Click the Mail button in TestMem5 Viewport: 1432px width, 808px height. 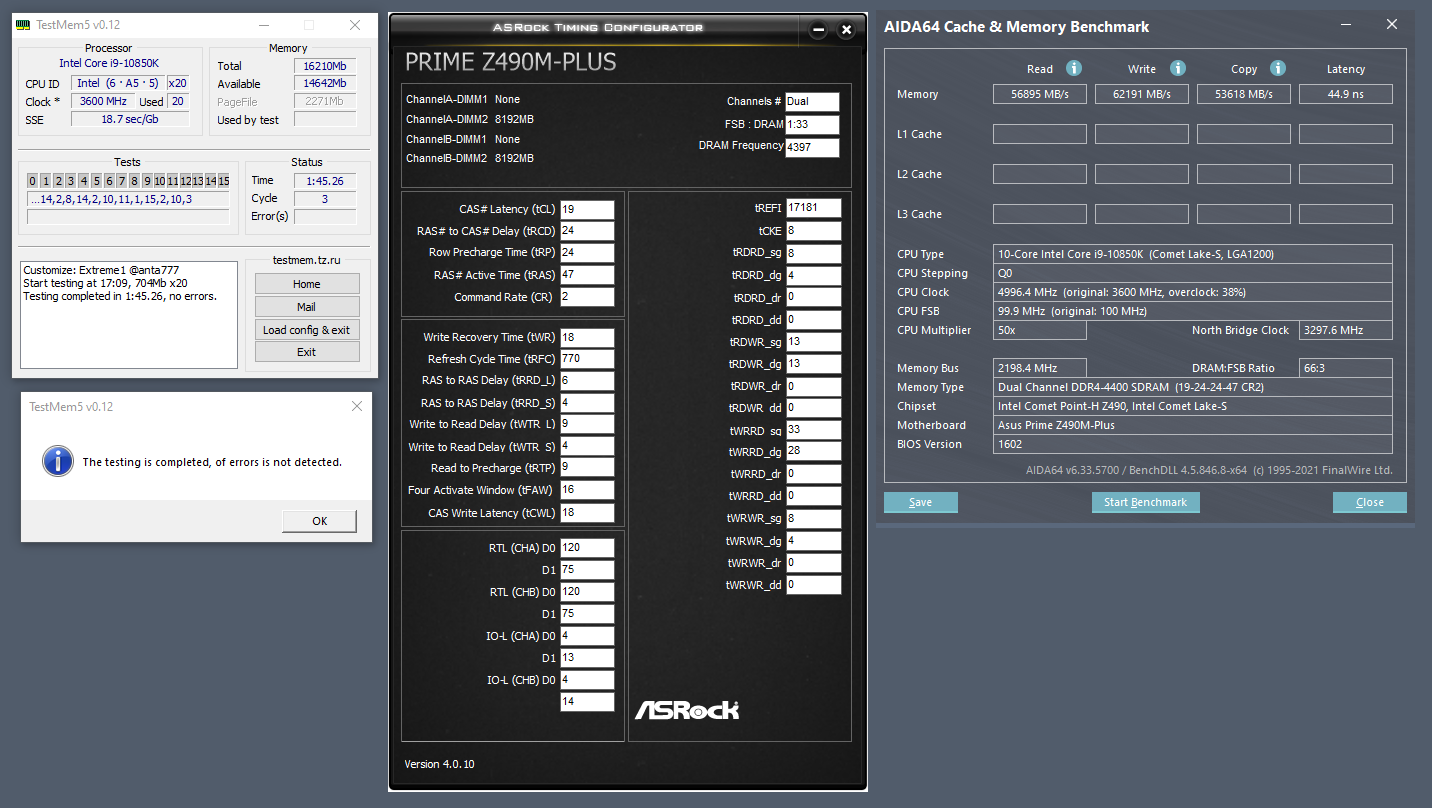(x=307, y=307)
